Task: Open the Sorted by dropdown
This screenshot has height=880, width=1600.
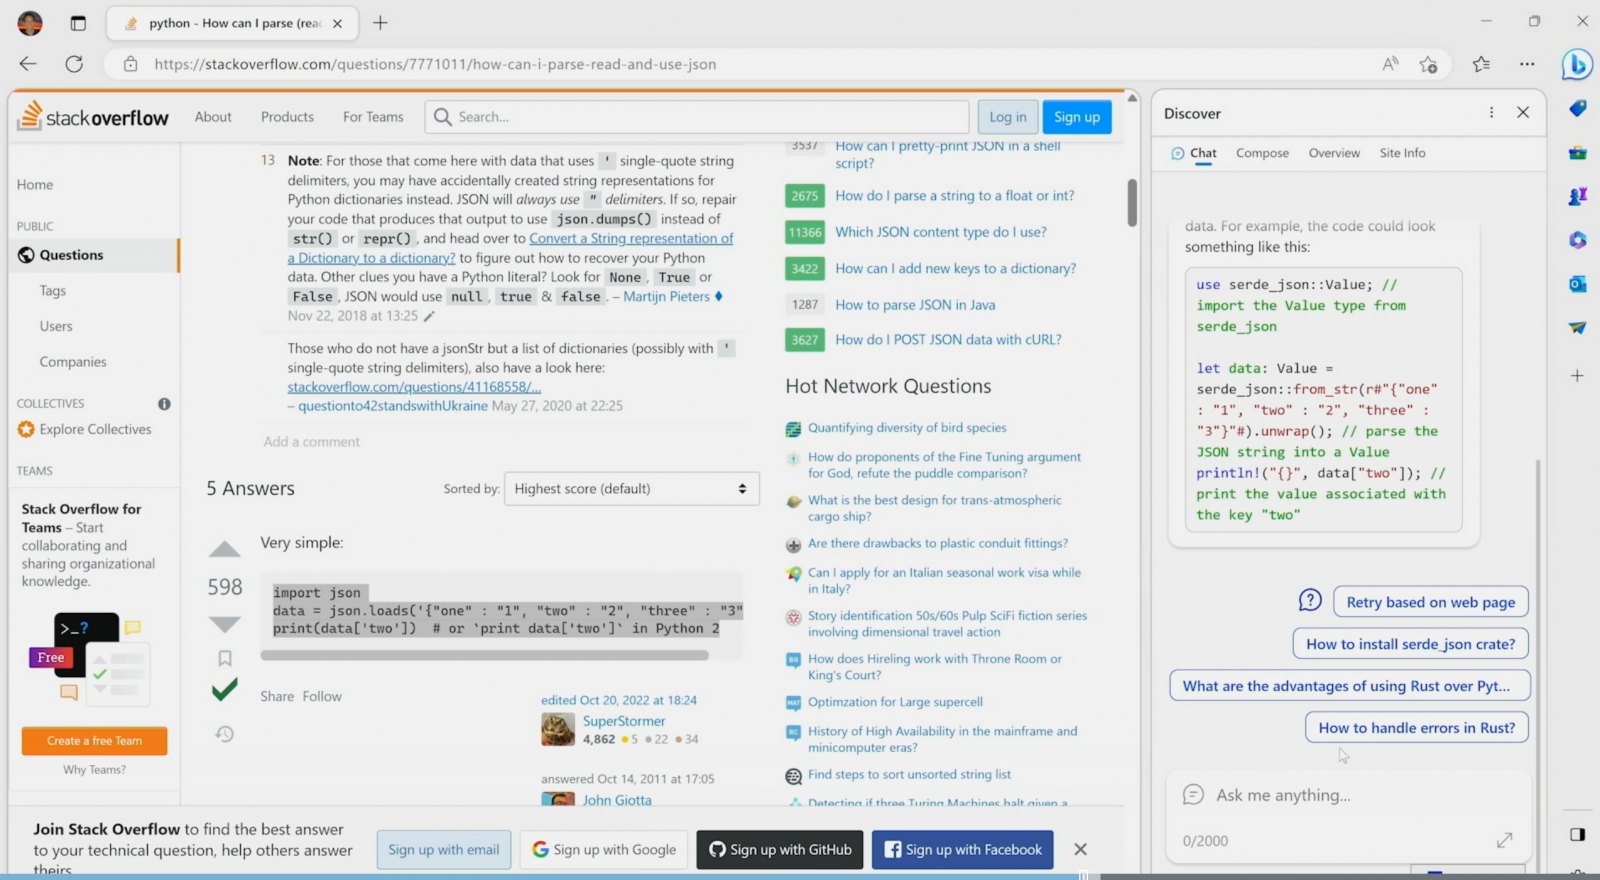Action: (631, 489)
